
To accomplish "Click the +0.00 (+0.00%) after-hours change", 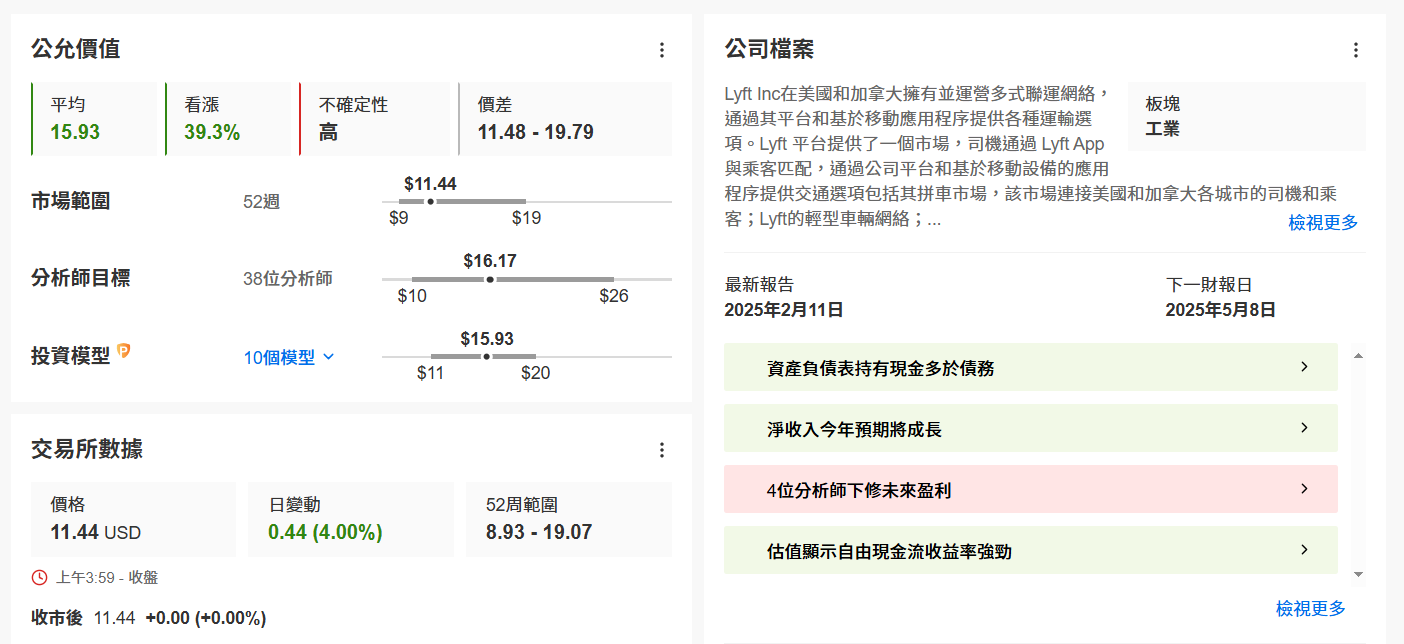I will point(206,618).
